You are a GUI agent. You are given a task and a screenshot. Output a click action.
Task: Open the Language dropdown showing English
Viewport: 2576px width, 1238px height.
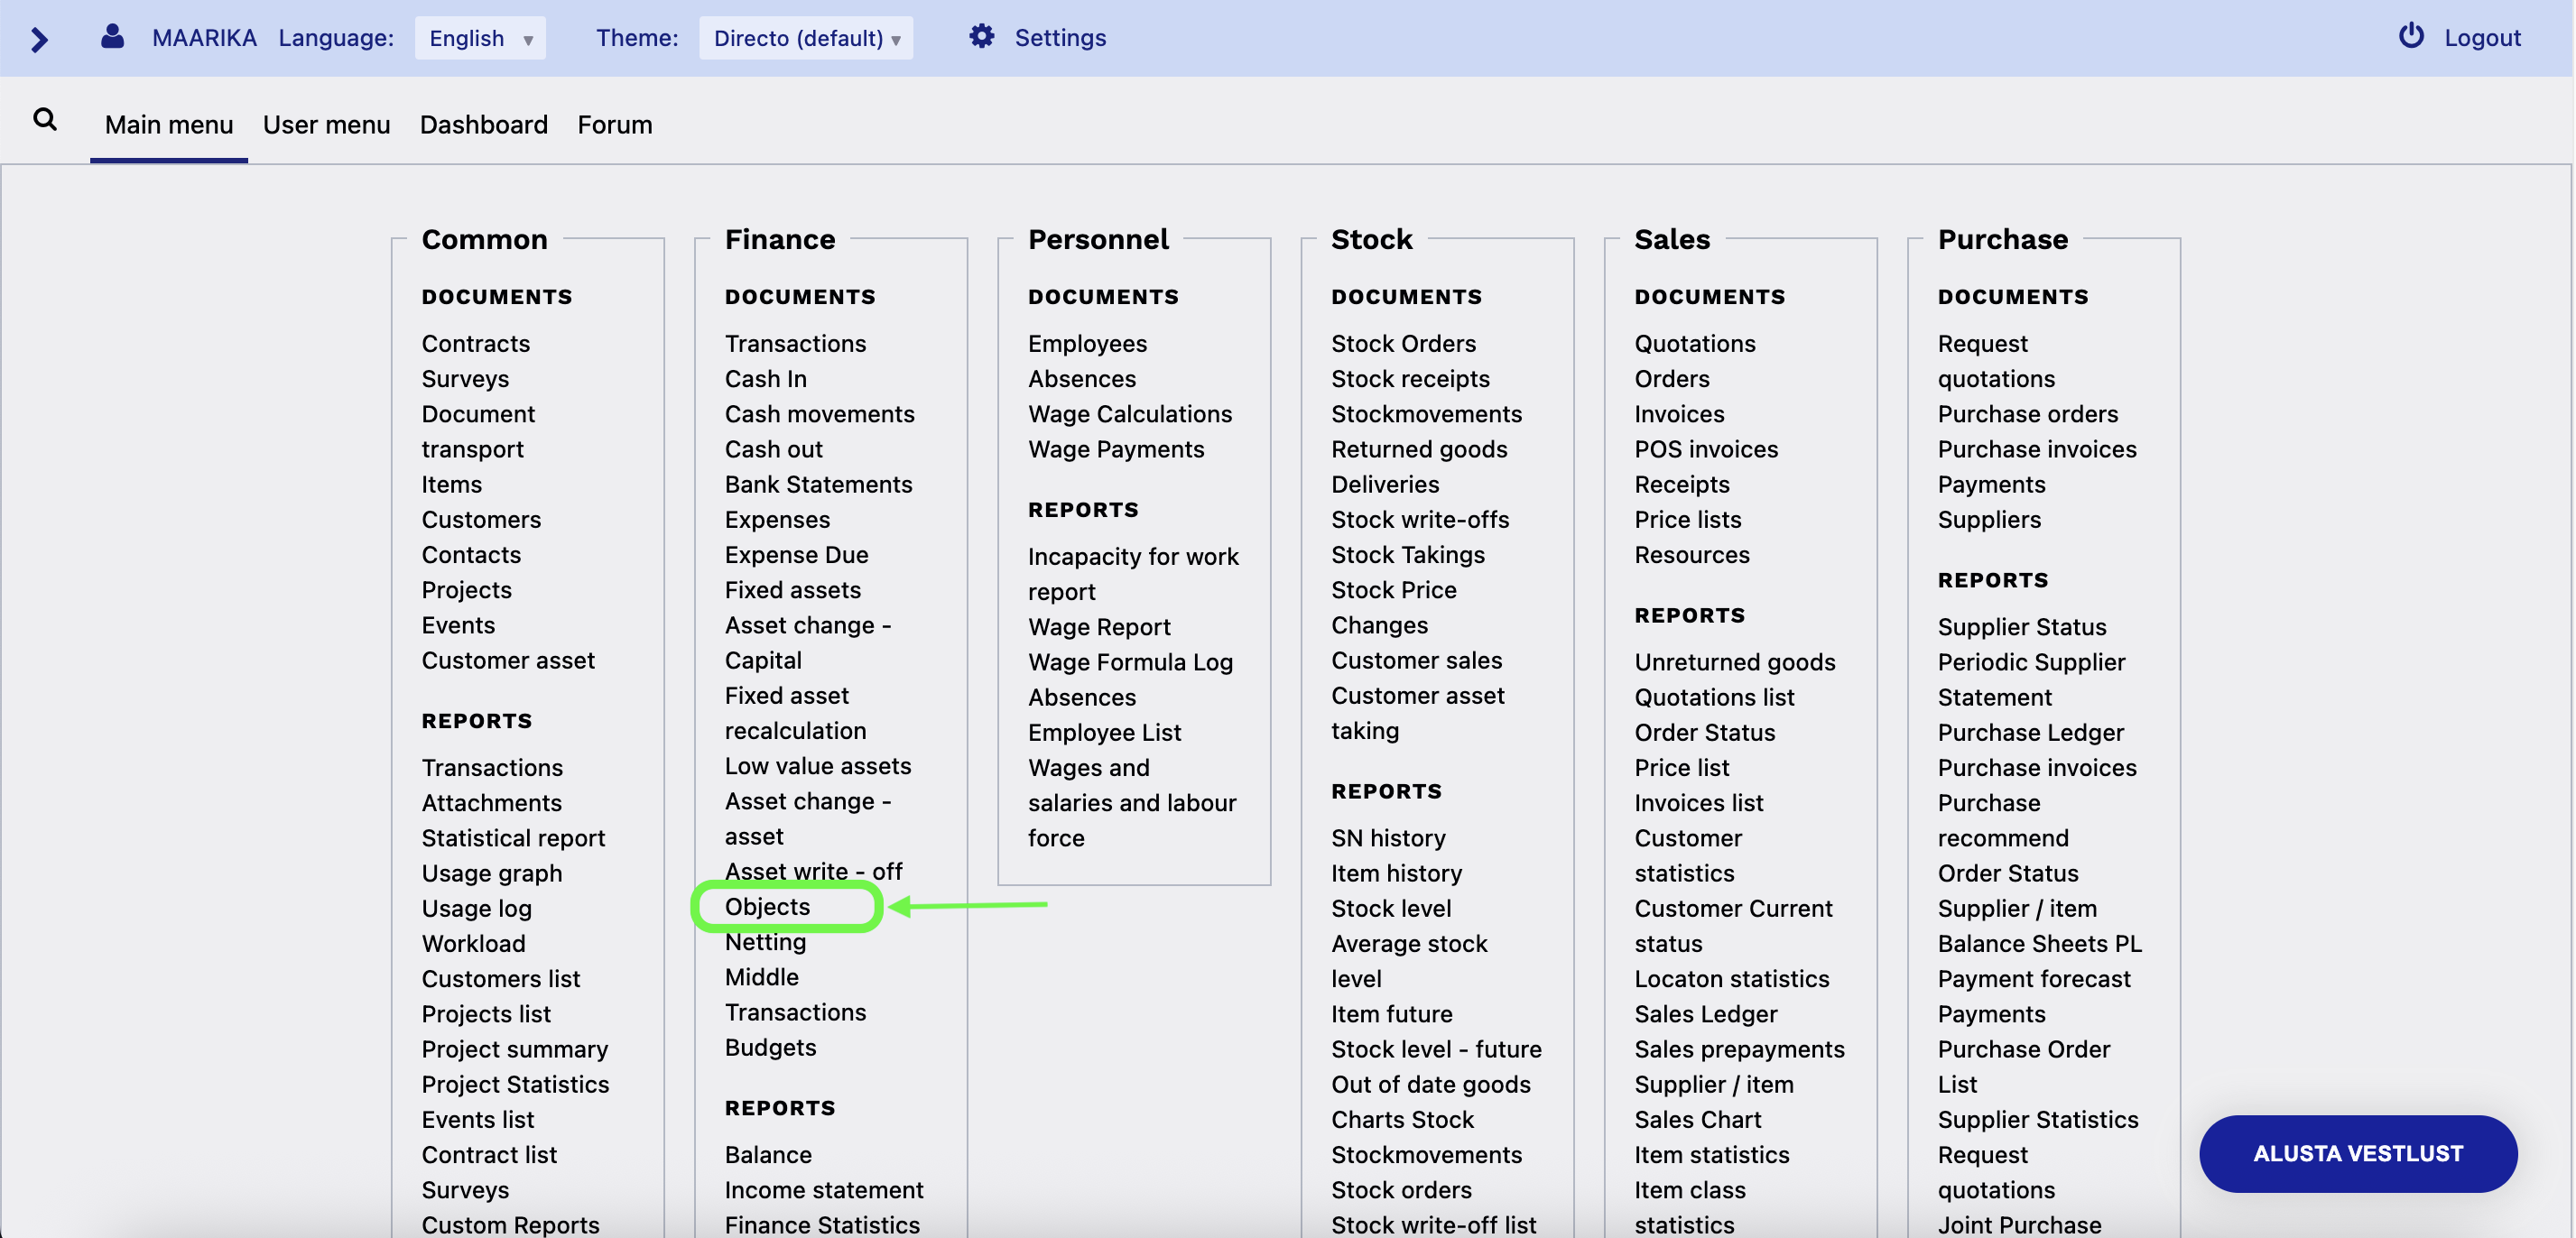pyautogui.click(x=479, y=38)
